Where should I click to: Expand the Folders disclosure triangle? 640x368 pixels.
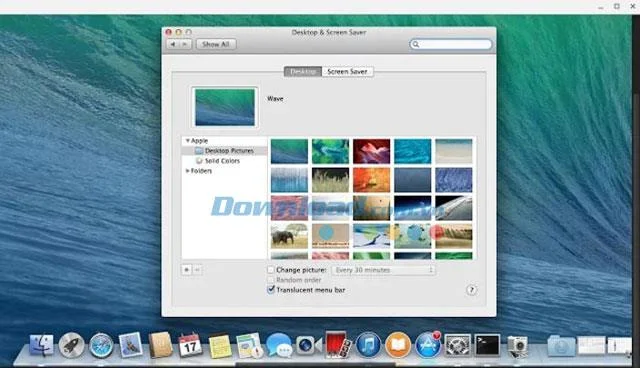[x=187, y=171]
